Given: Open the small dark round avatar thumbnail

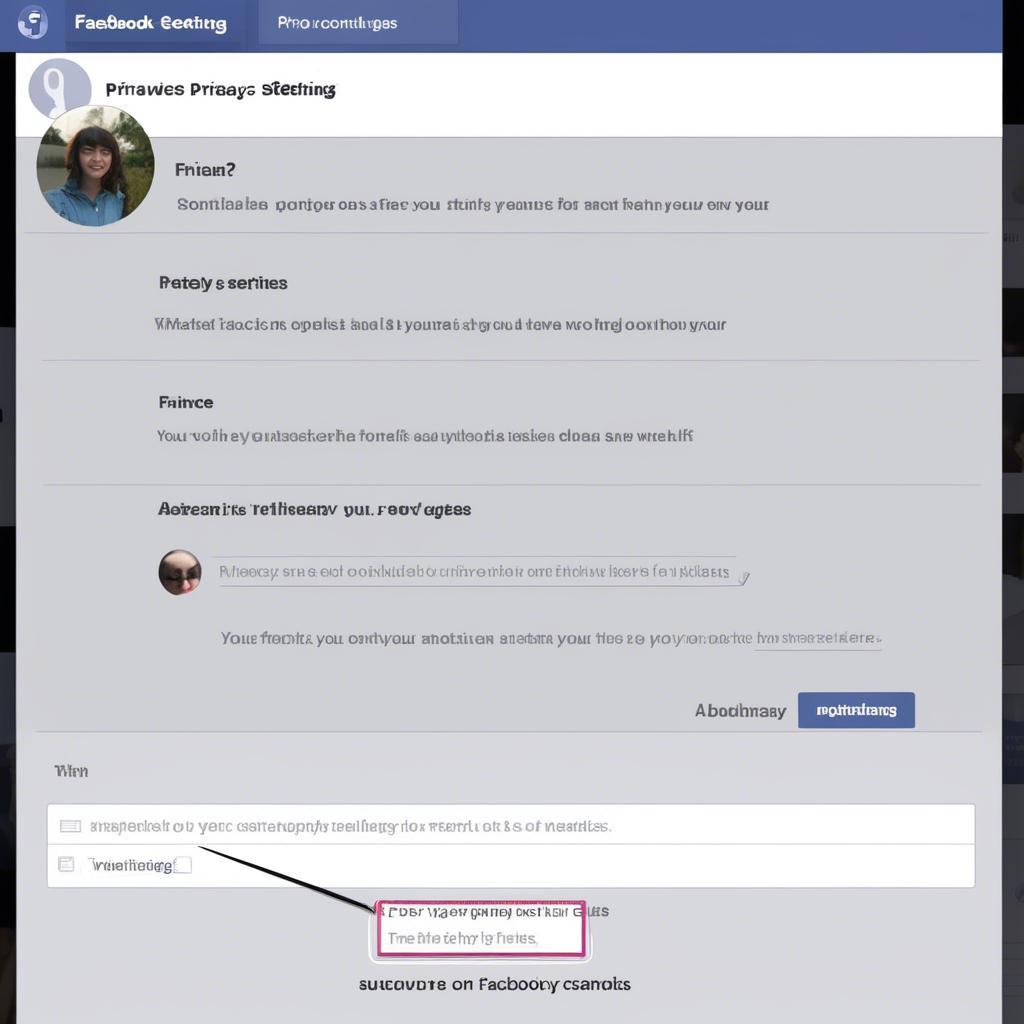Looking at the screenshot, I should 180,572.
